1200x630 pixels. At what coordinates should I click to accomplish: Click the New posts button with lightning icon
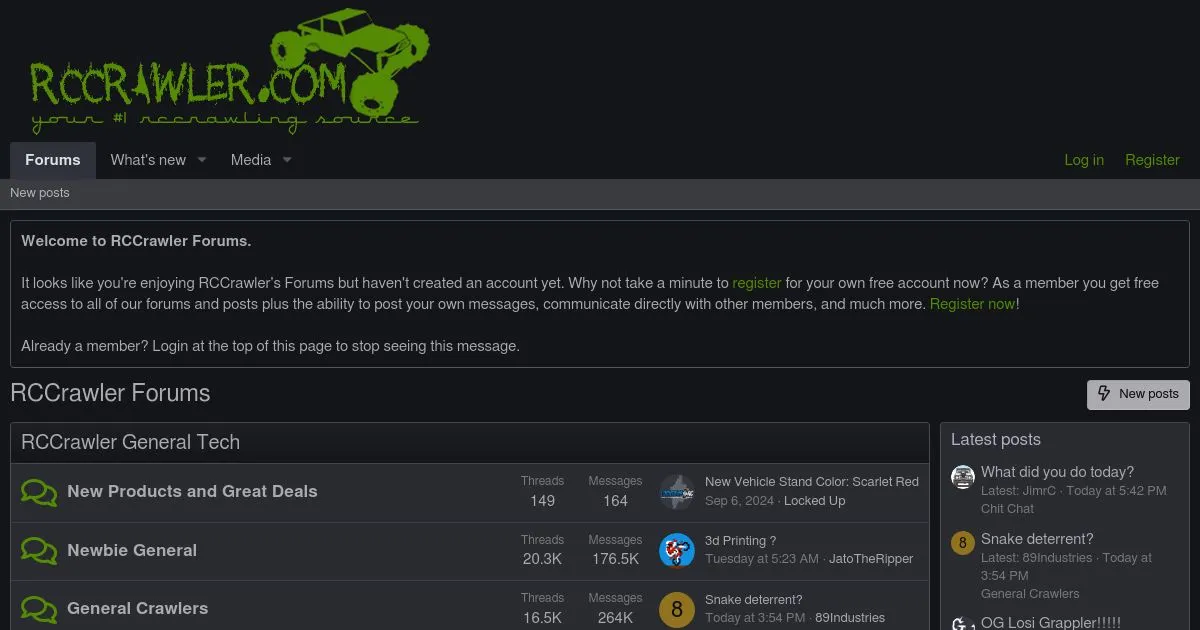[1138, 394]
